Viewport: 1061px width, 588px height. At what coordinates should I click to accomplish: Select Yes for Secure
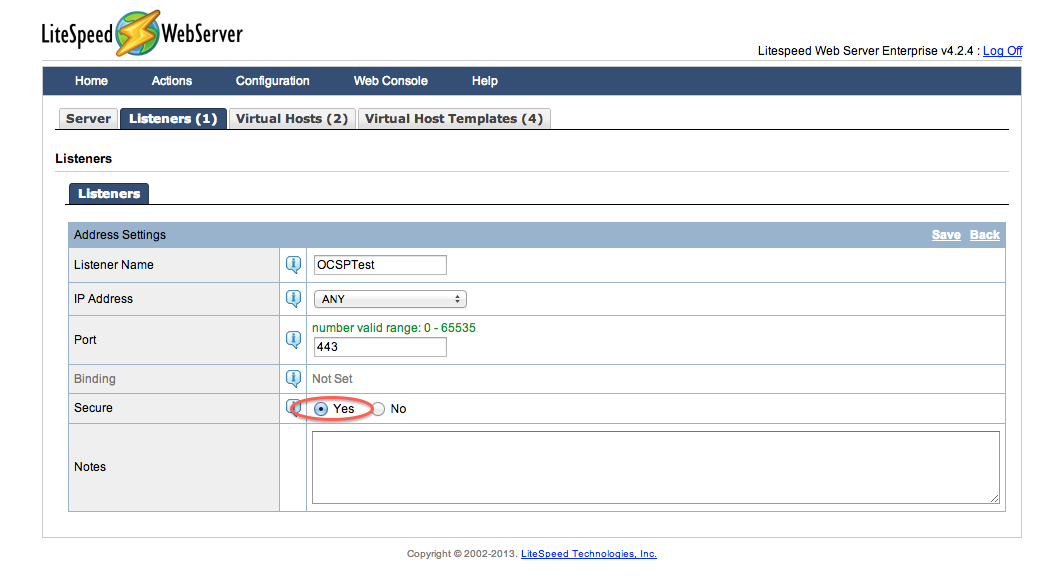click(x=321, y=409)
